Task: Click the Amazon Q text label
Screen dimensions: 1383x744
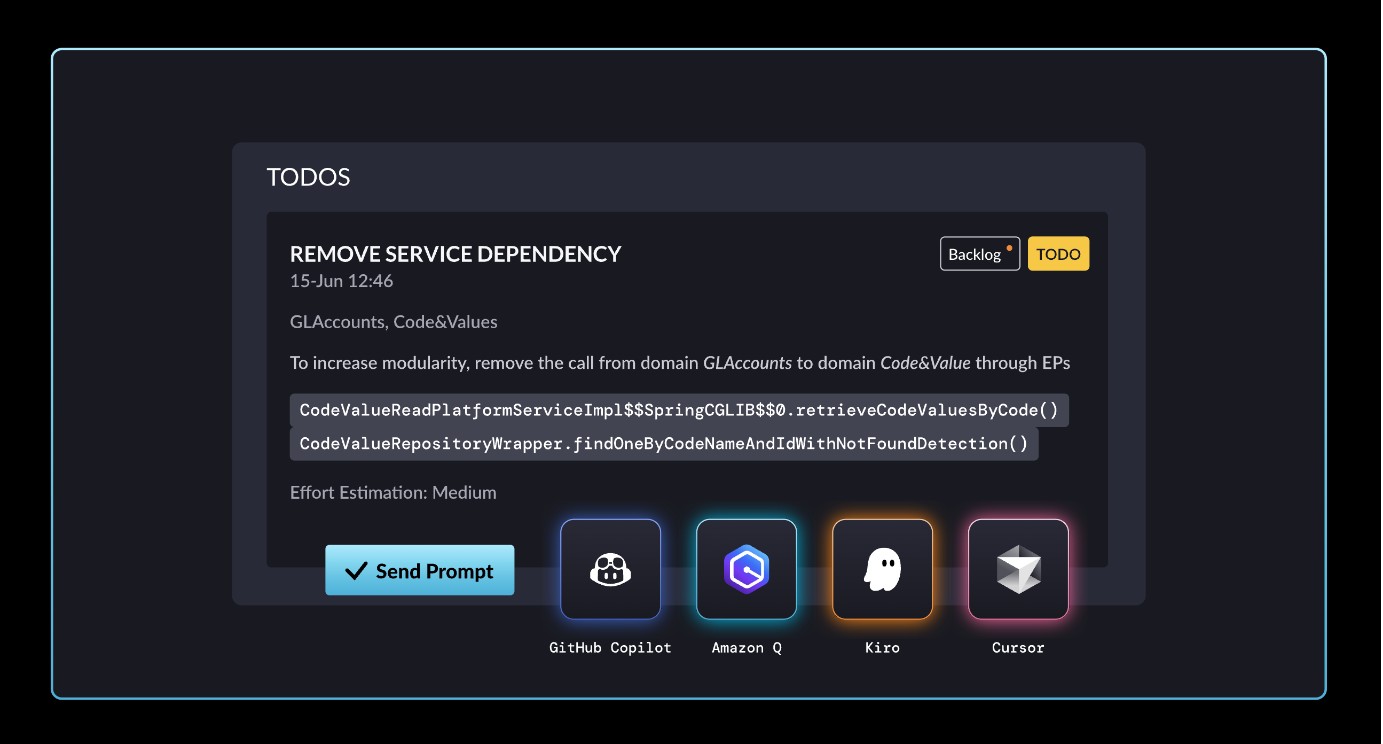Action: click(746, 648)
